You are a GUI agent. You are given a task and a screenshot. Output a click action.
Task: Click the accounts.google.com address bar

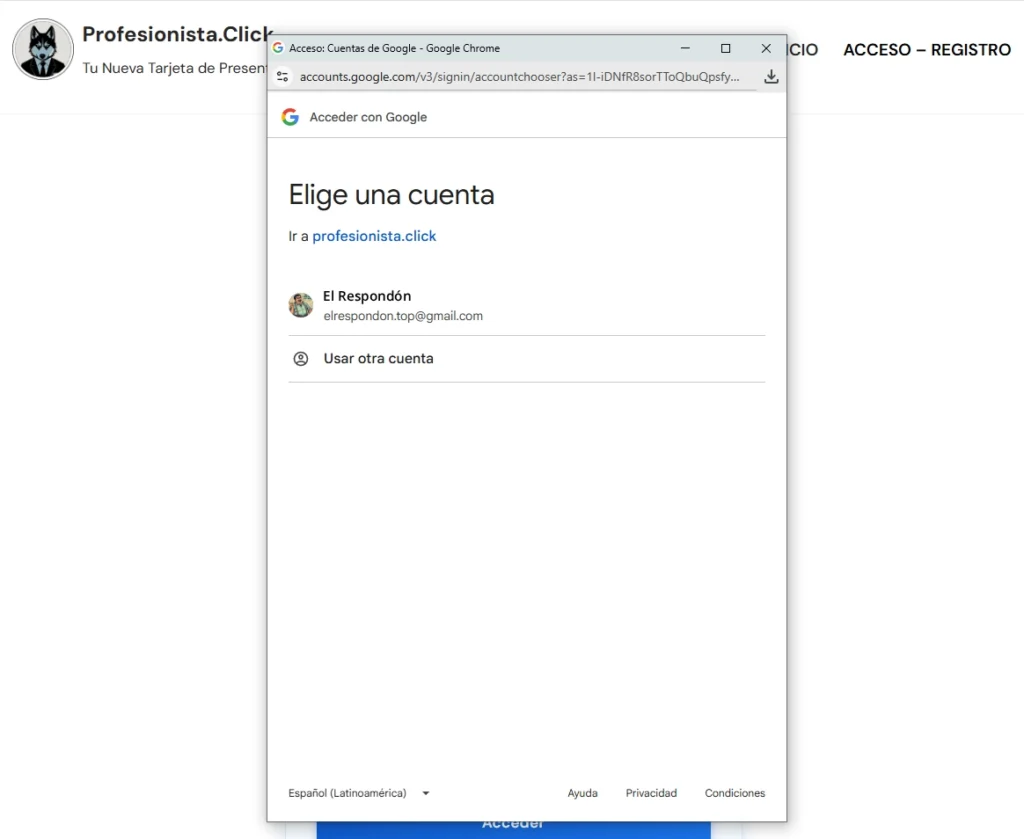pyautogui.click(x=520, y=77)
